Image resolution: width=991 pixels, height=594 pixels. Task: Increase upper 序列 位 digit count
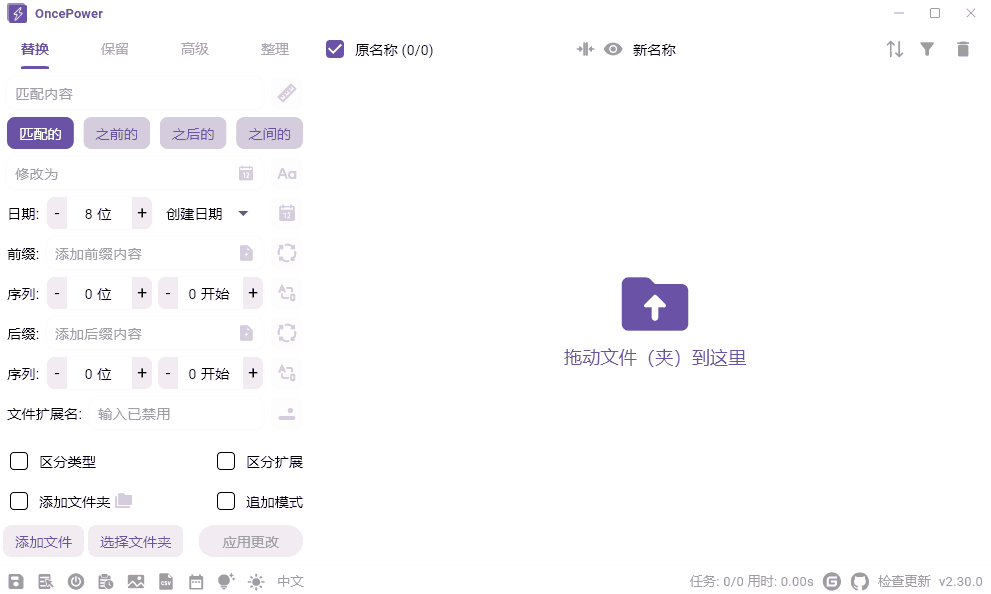[x=142, y=293]
